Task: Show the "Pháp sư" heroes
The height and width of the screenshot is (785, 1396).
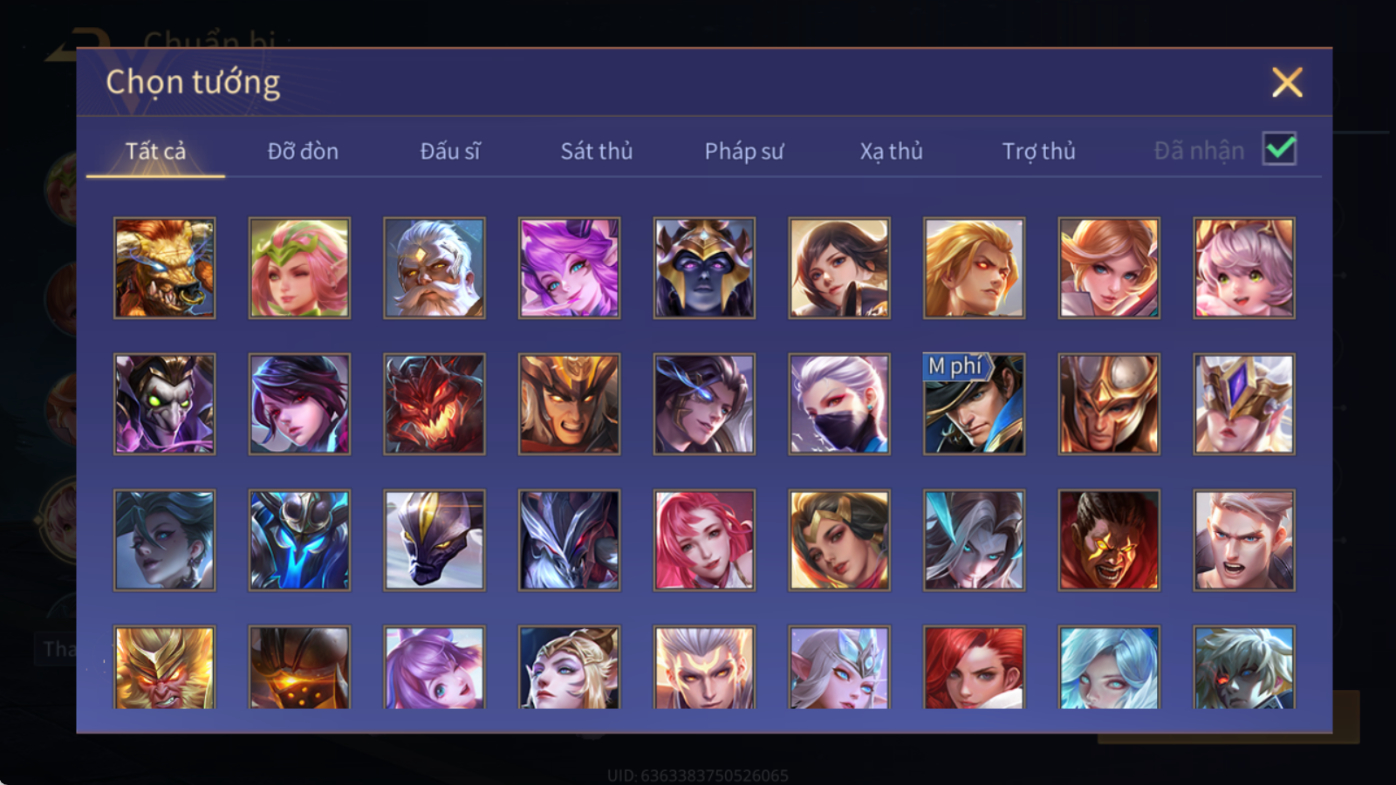Action: point(744,151)
